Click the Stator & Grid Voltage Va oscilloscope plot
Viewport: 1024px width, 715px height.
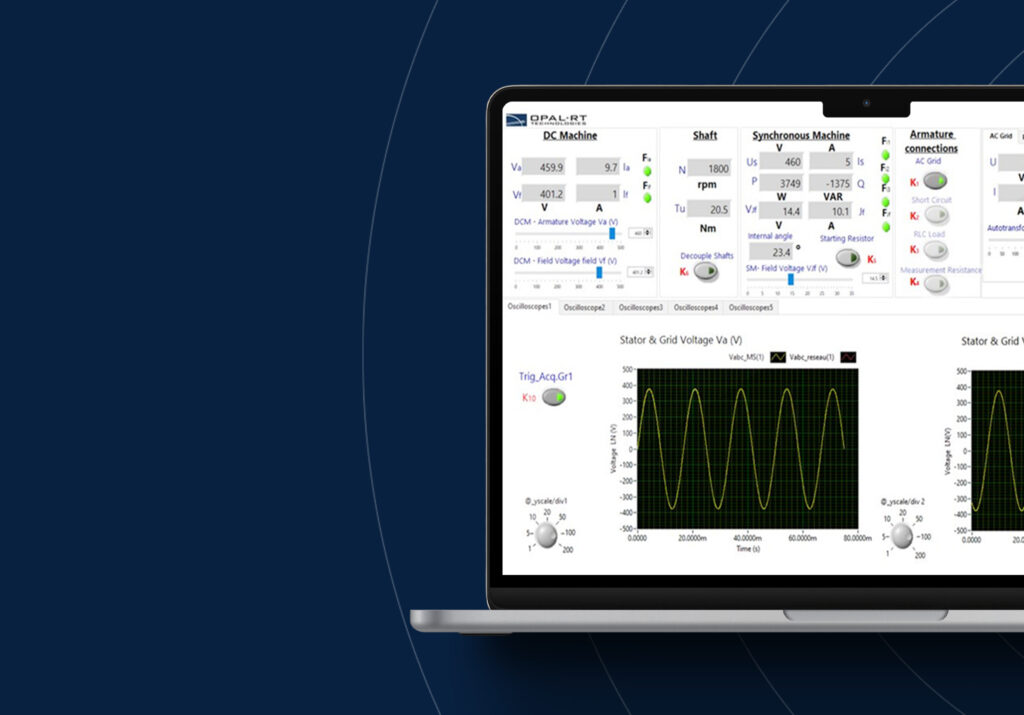(x=747, y=449)
